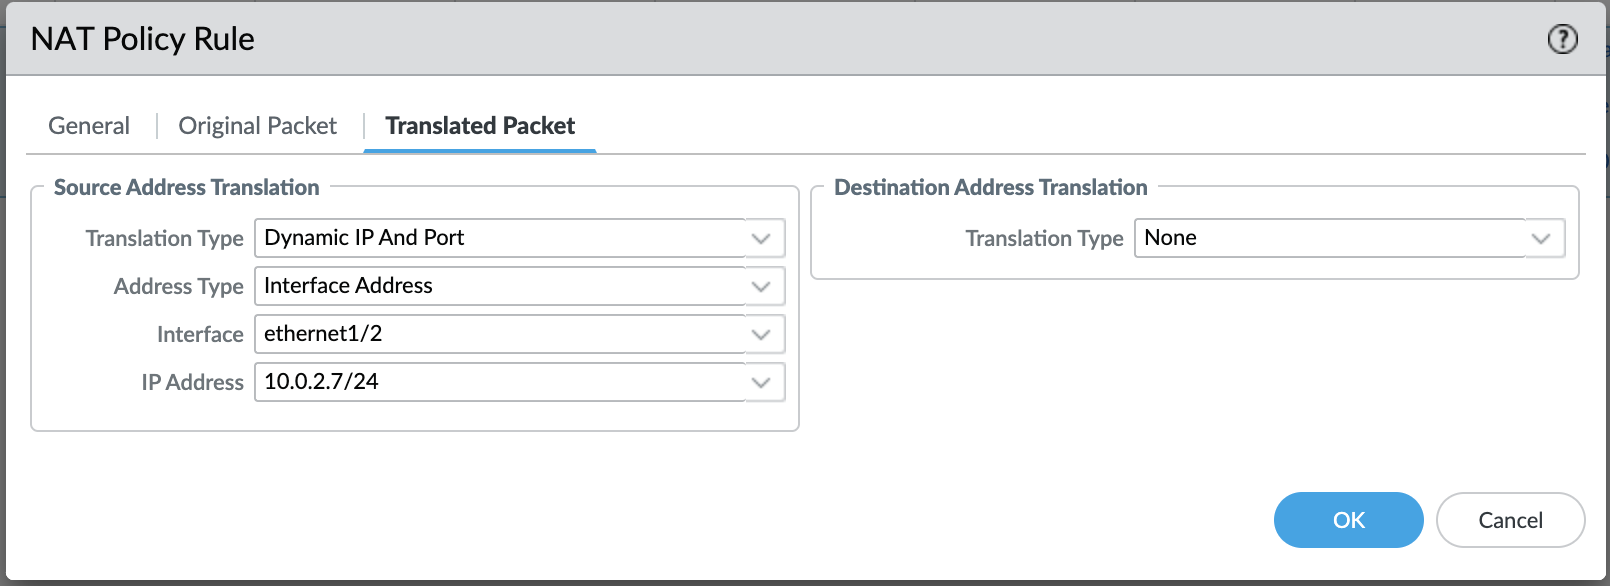
Task: Open the Address Type dropdown chevron
Action: point(763,286)
